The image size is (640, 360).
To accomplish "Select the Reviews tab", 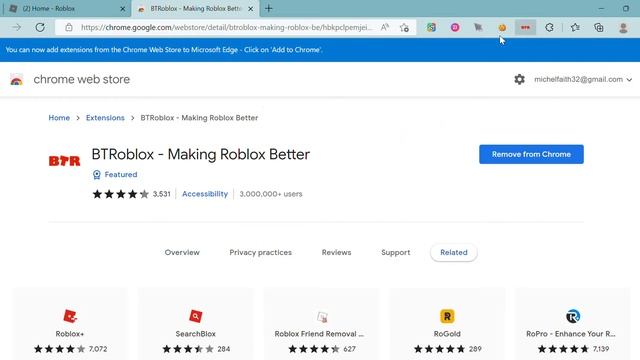I will (336, 252).
